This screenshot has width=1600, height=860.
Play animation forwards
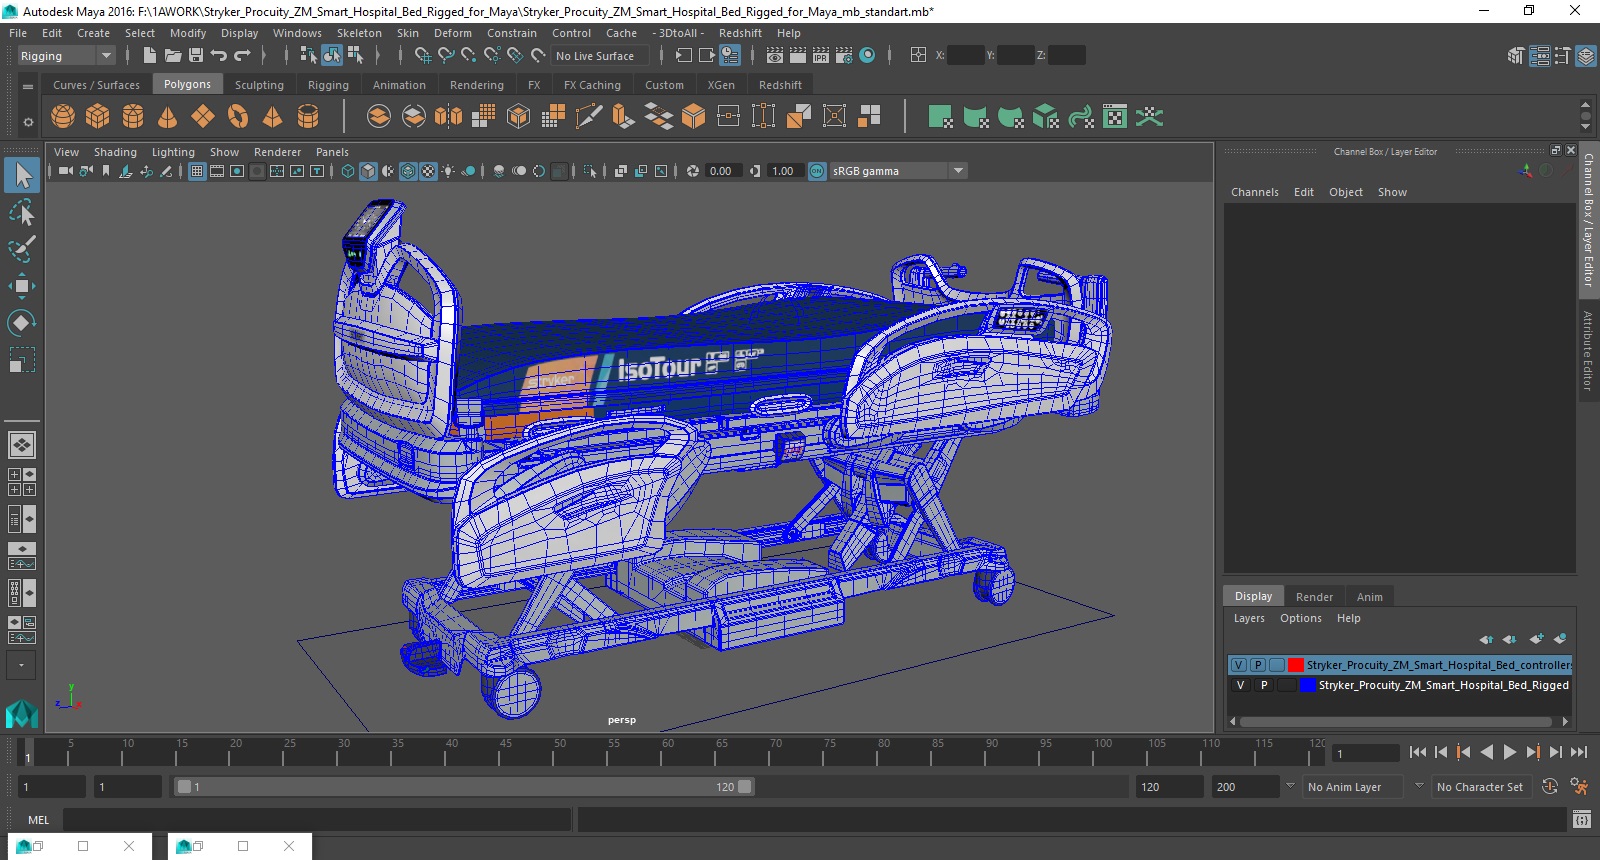click(x=1510, y=752)
